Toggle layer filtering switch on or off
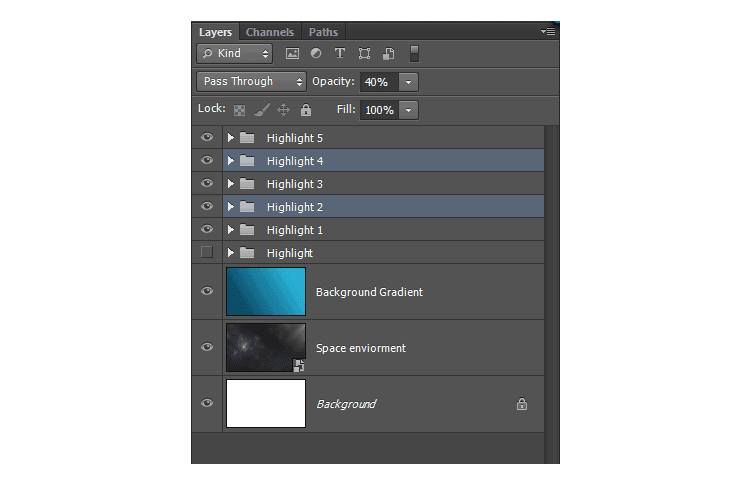 414,54
